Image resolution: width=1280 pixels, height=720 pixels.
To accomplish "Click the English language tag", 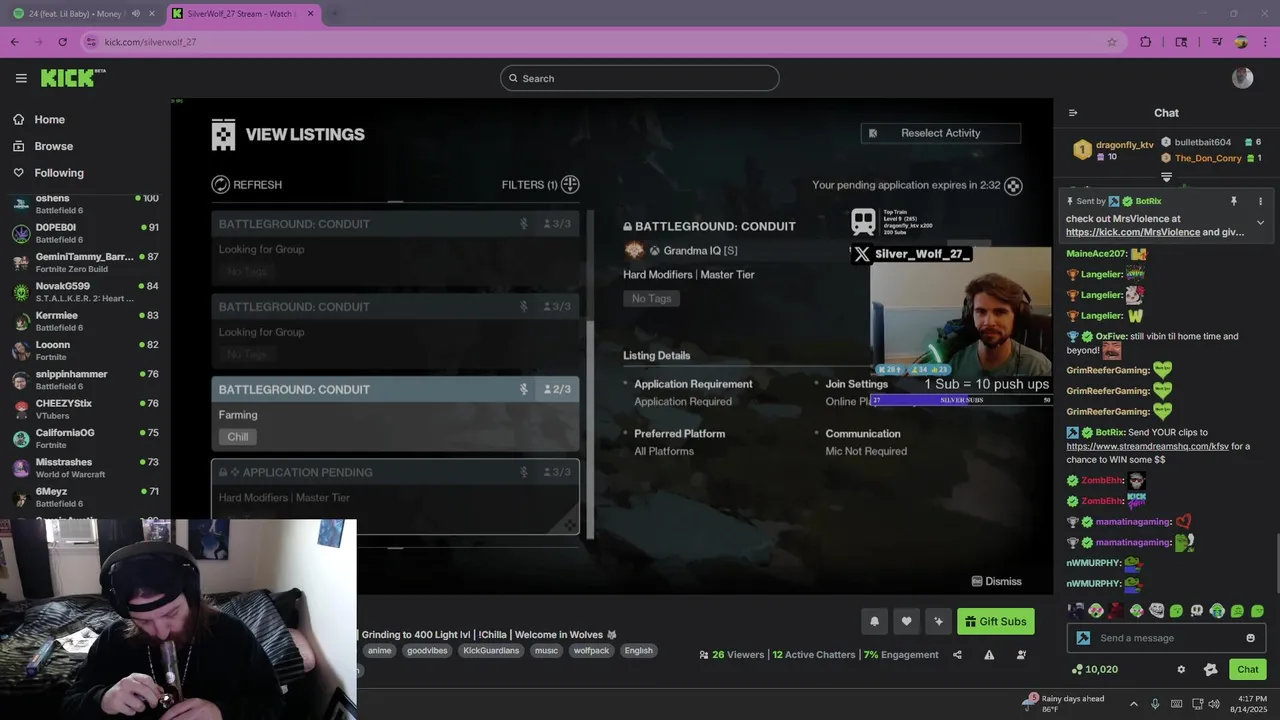I will pyautogui.click(x=638, y=650).
